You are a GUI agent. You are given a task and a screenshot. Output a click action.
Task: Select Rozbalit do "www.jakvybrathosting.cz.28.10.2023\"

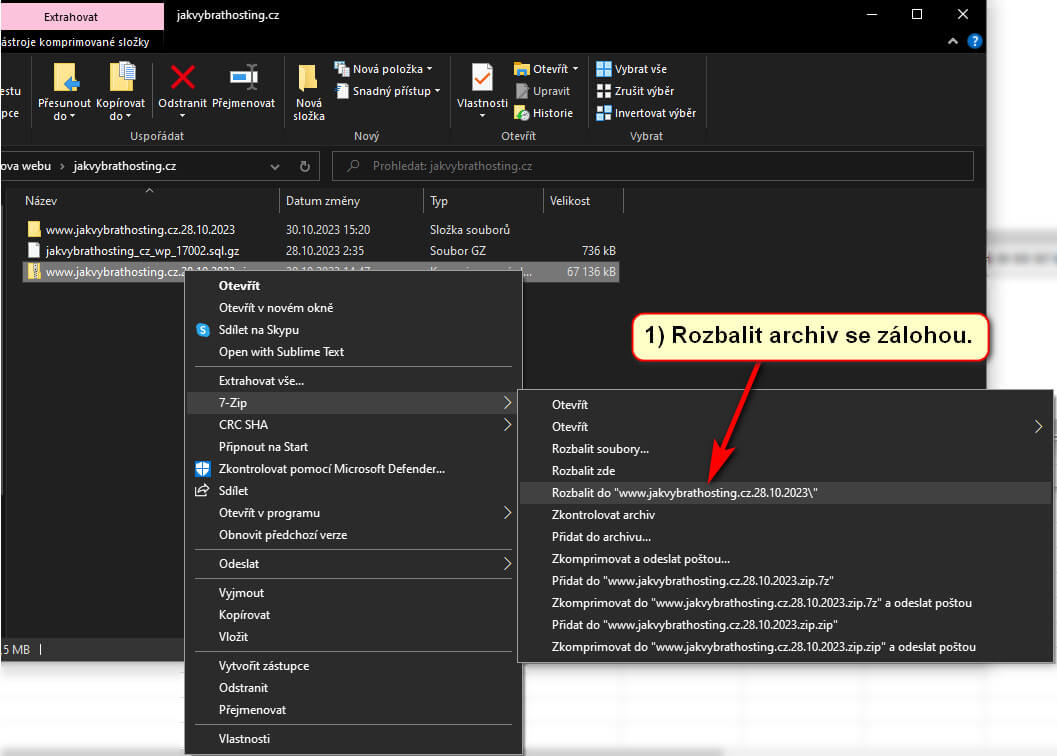685,493
